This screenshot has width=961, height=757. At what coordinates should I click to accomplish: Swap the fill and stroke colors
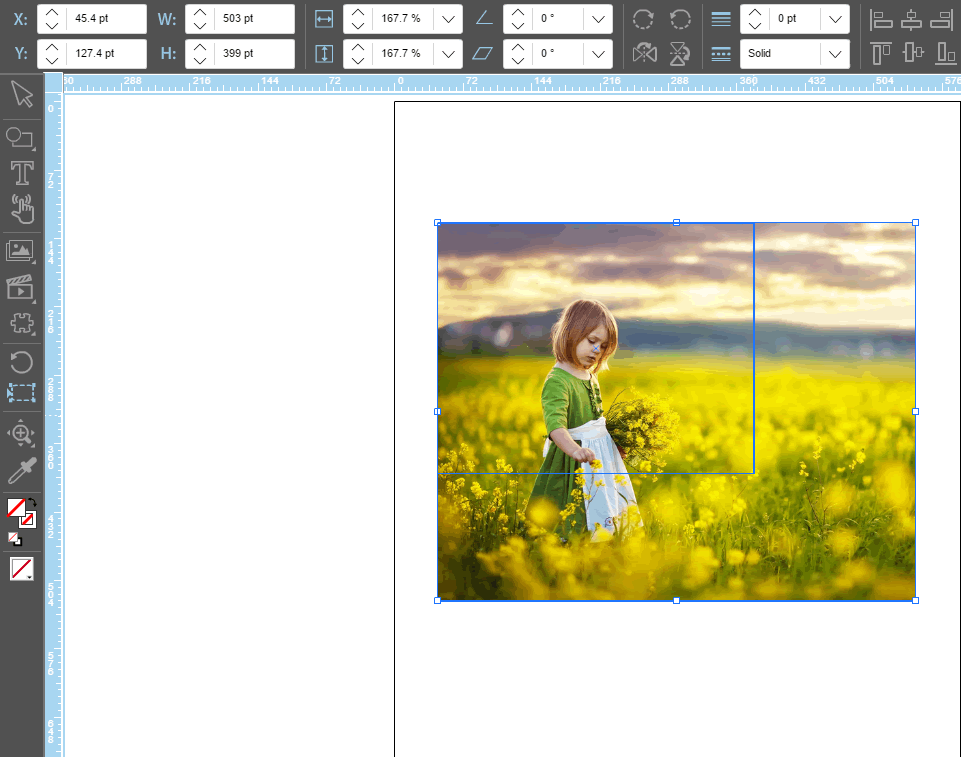tap(31, 504)
